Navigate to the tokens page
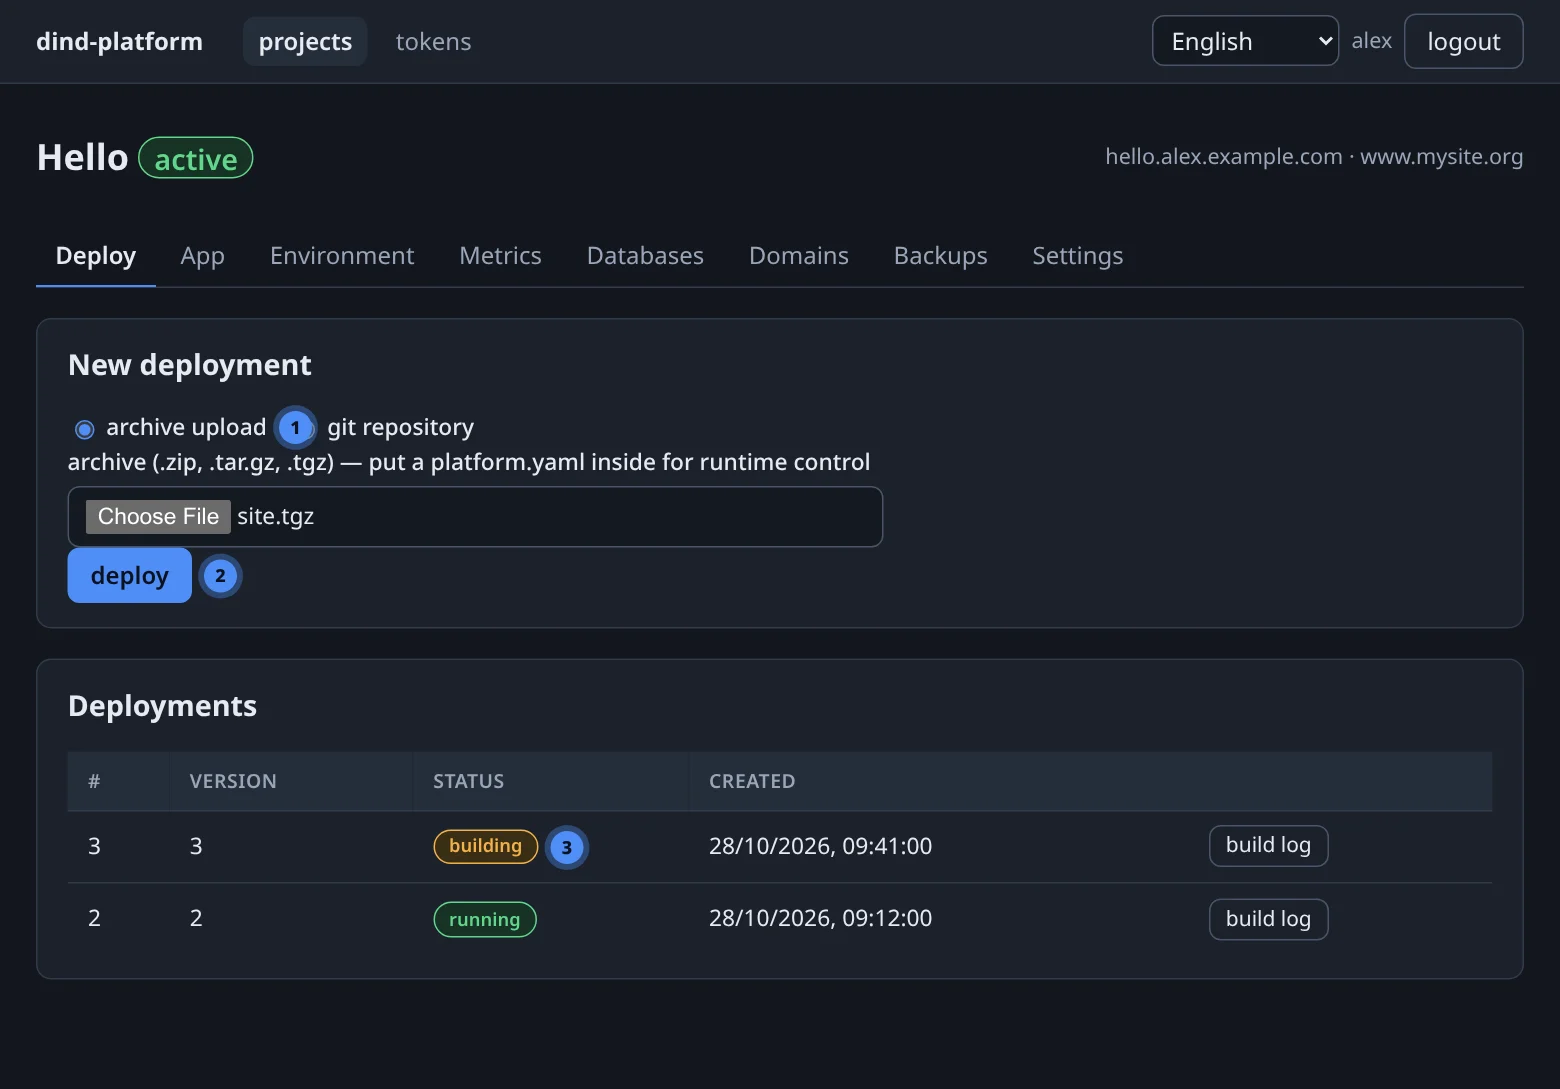The width and height of the screenshot is (1560, 1089). point(433,41)
